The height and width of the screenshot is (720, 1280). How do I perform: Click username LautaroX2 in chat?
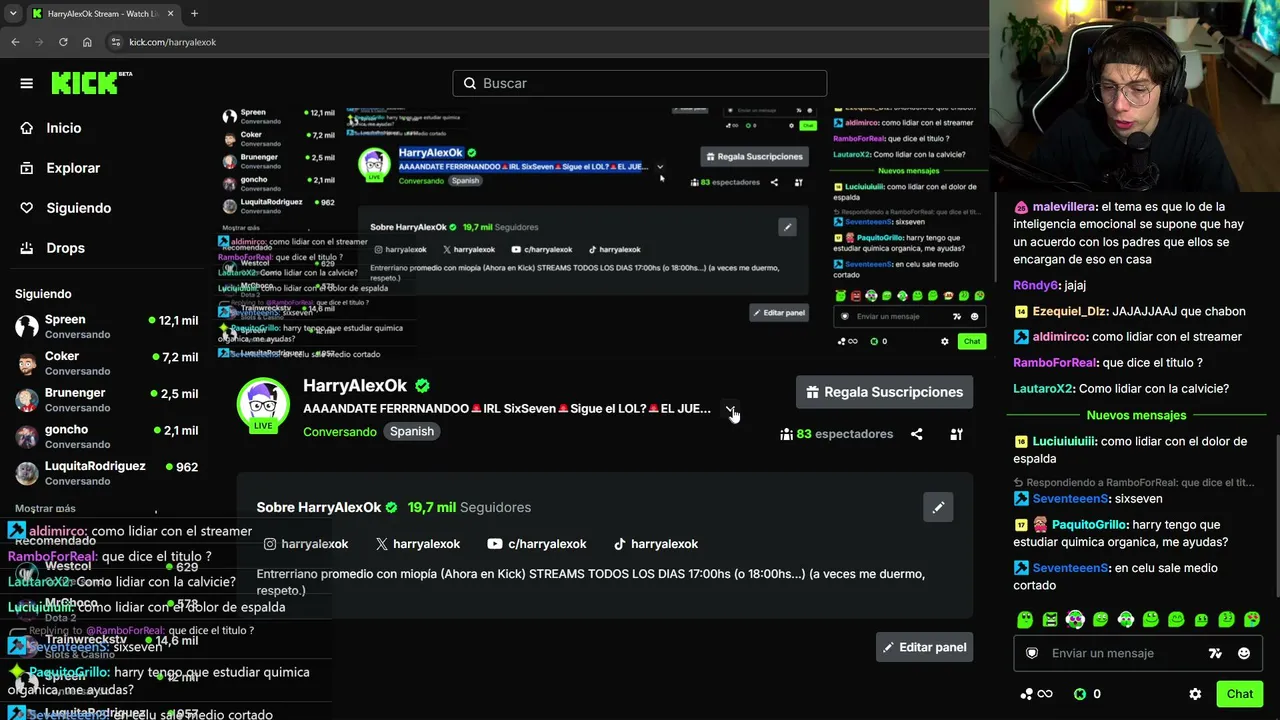click(1044, 389)
